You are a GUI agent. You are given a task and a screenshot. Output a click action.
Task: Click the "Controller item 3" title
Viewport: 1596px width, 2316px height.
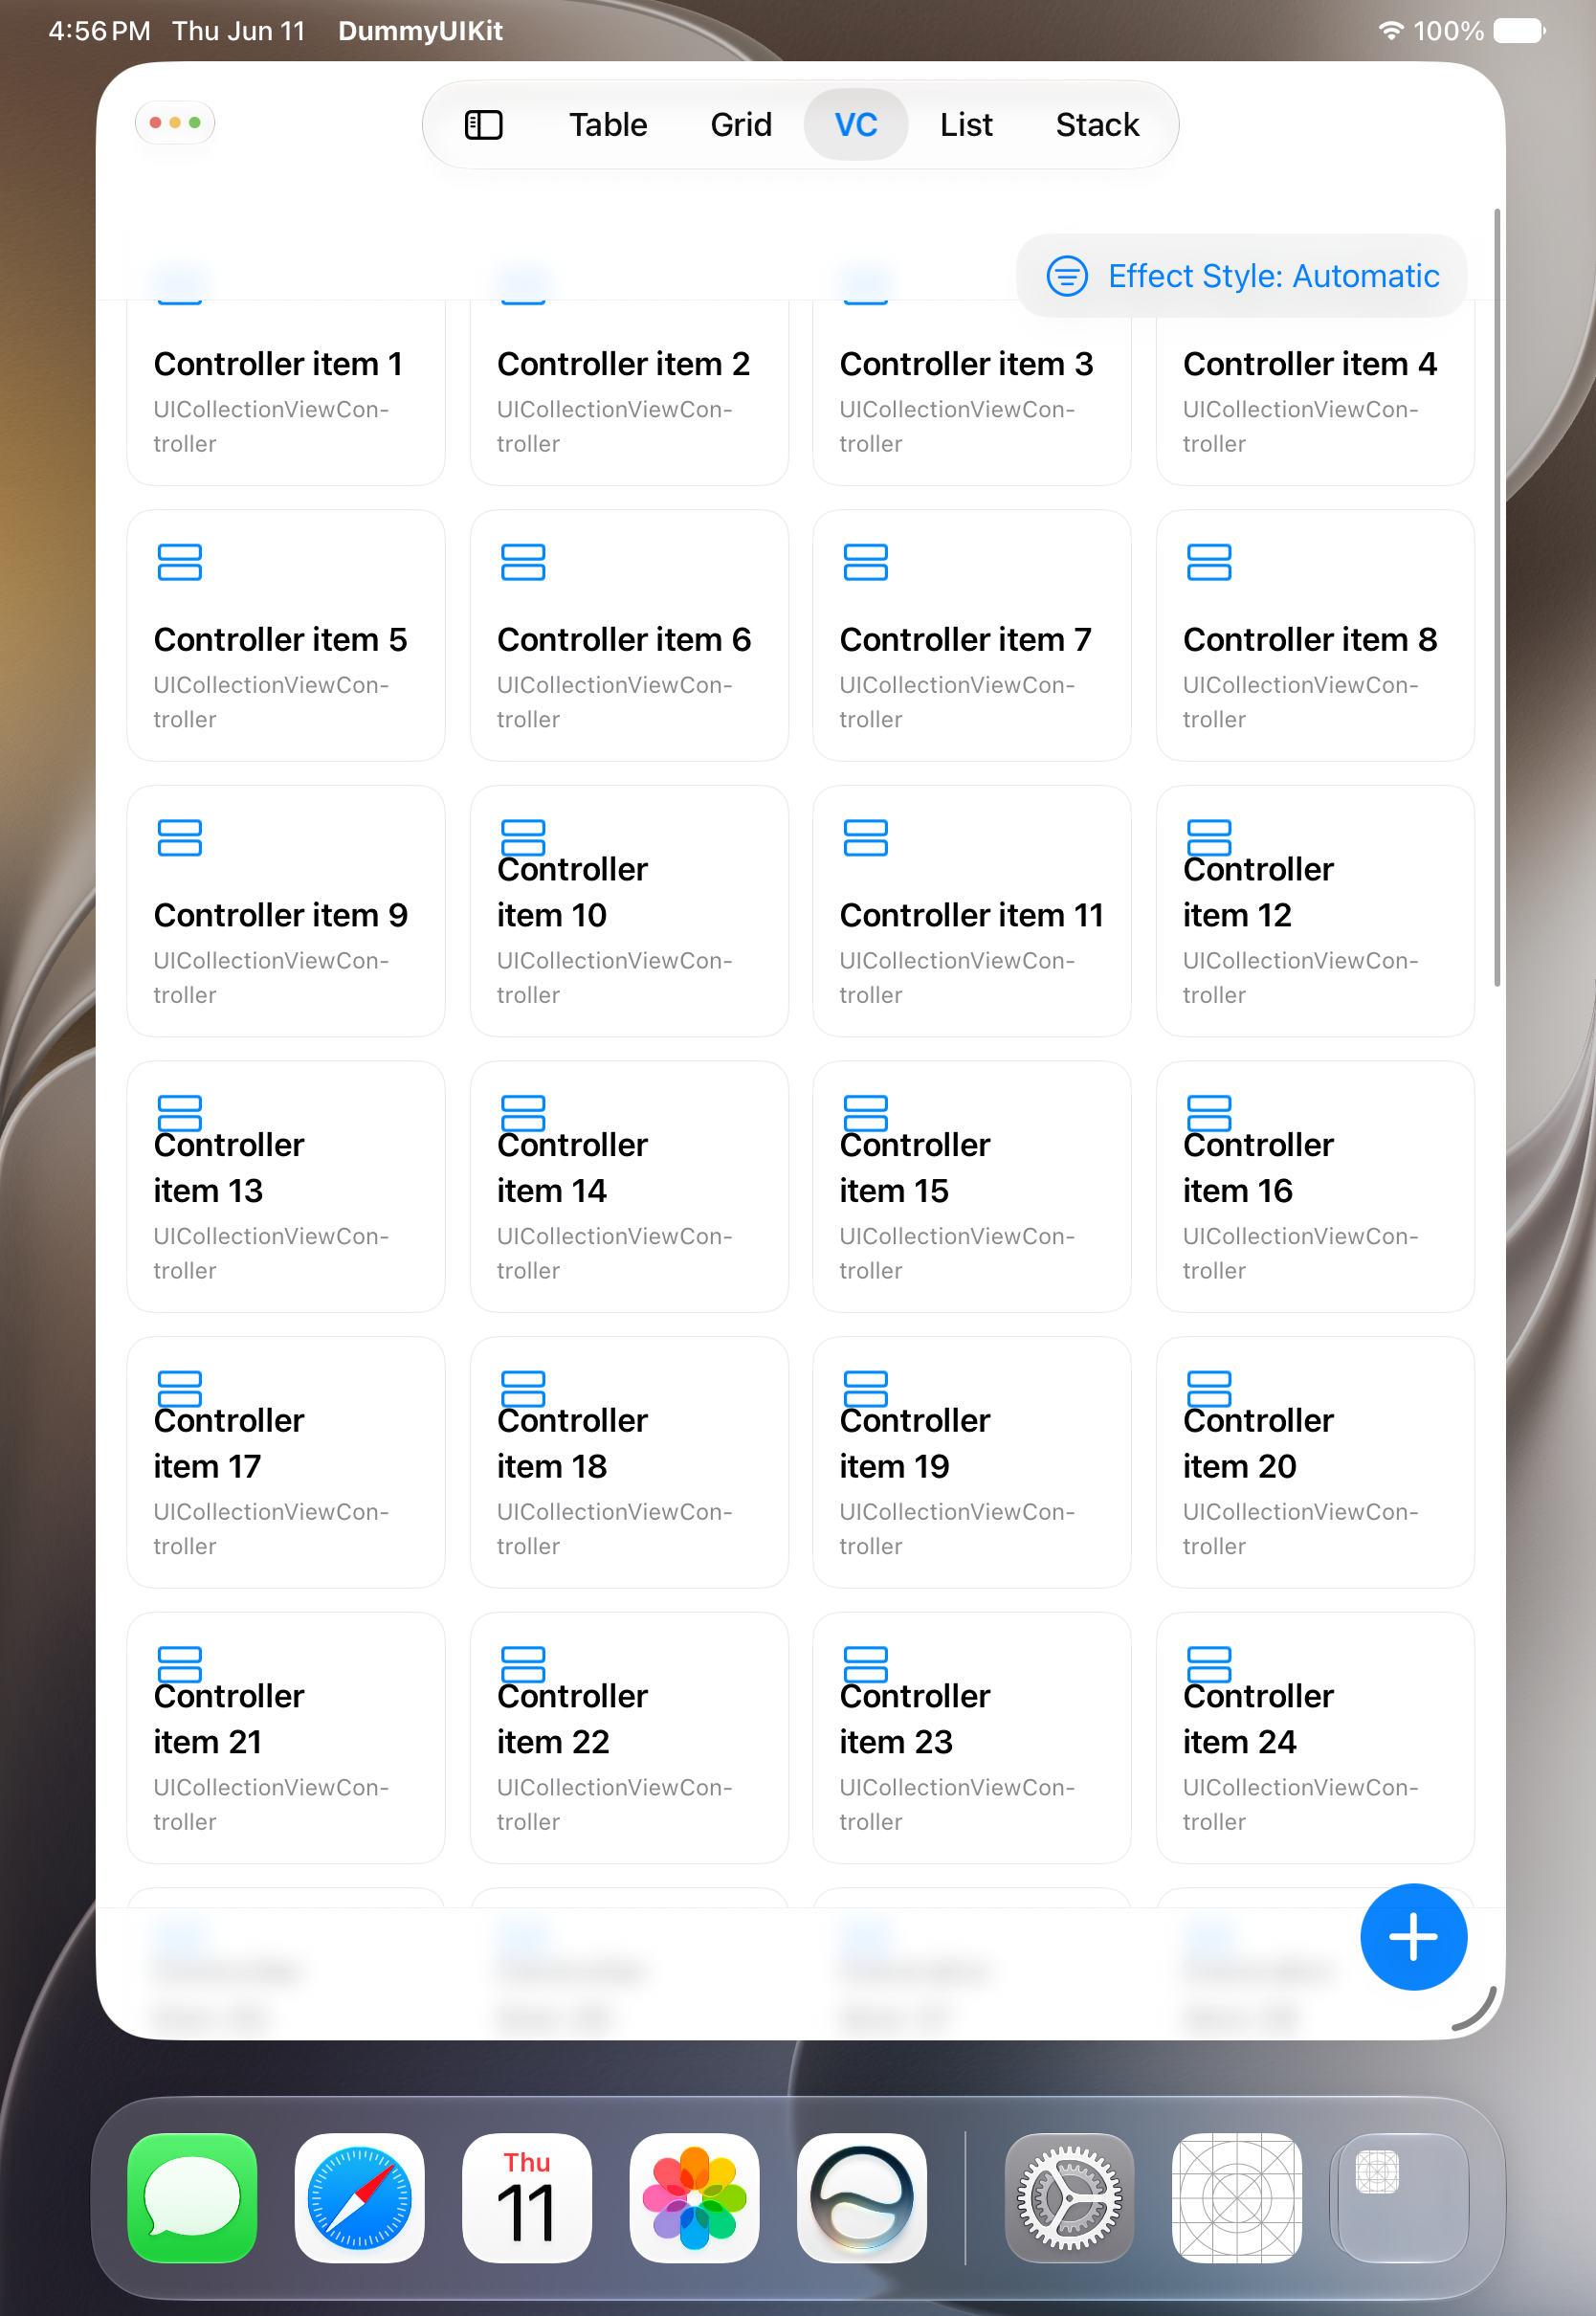tap(966, 364)
